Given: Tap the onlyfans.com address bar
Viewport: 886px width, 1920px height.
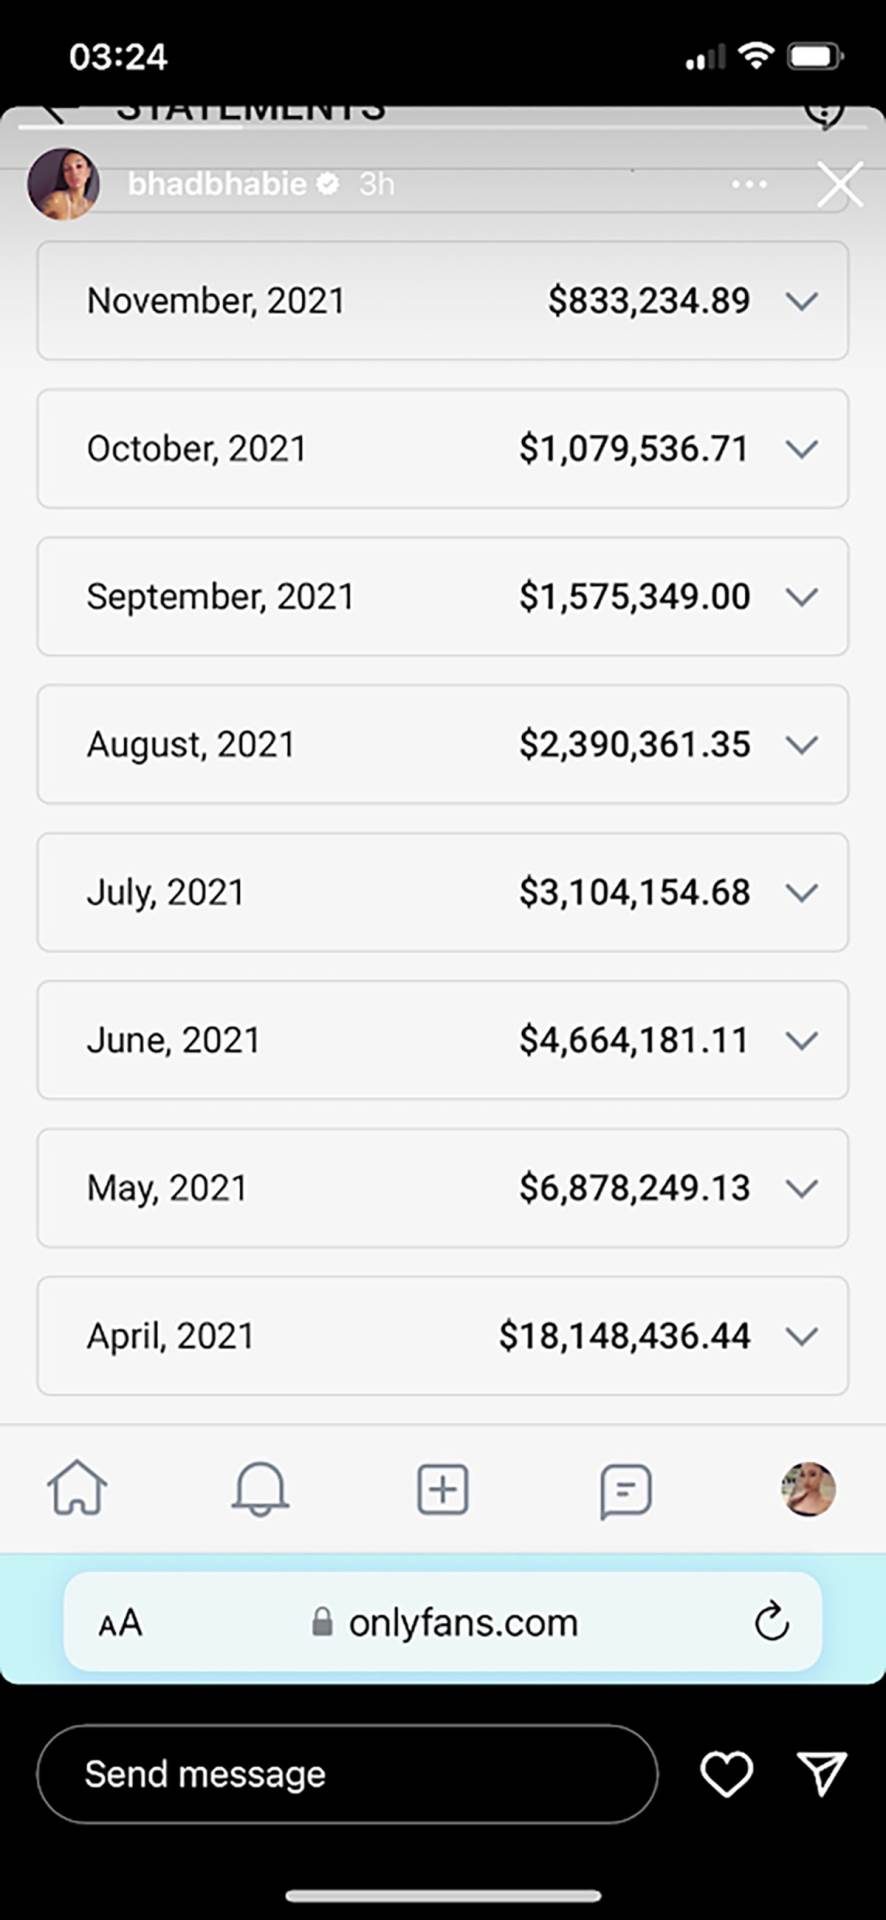Looking at the screenshot, I should tap(462, 1622).
